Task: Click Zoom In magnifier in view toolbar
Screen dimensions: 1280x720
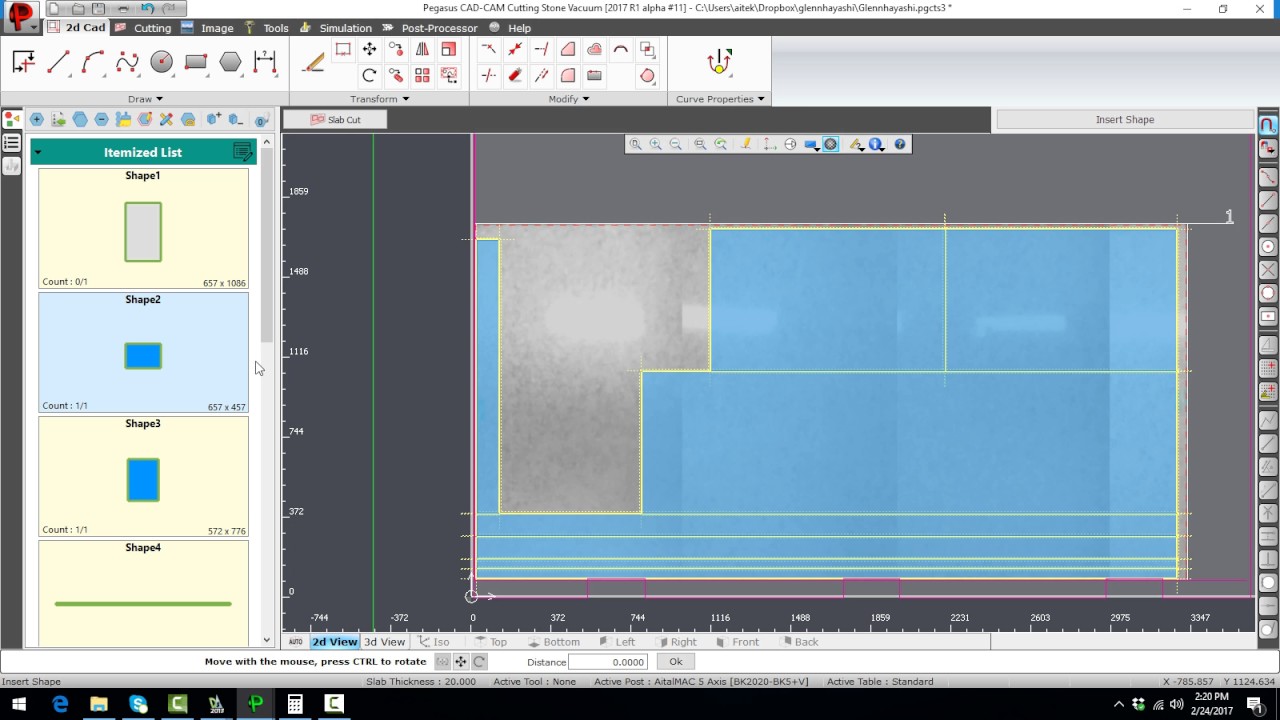Action: pyautogui.click(x=655, y=144)
